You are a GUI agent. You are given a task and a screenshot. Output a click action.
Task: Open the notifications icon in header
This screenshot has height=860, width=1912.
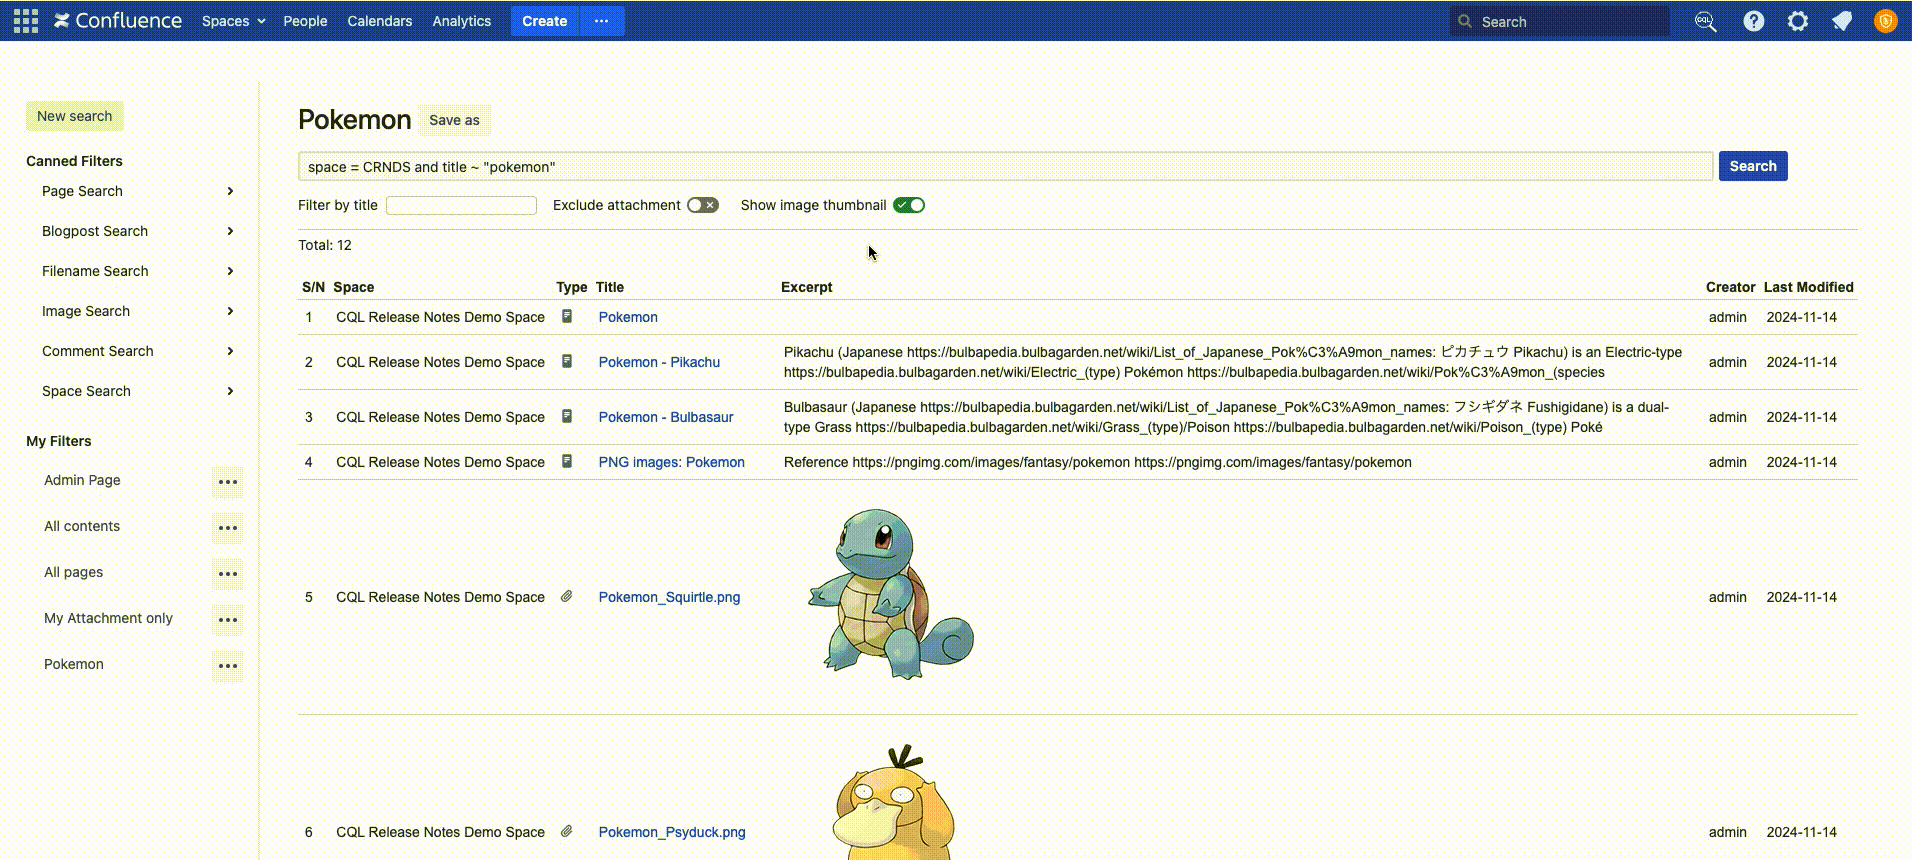1841,21
